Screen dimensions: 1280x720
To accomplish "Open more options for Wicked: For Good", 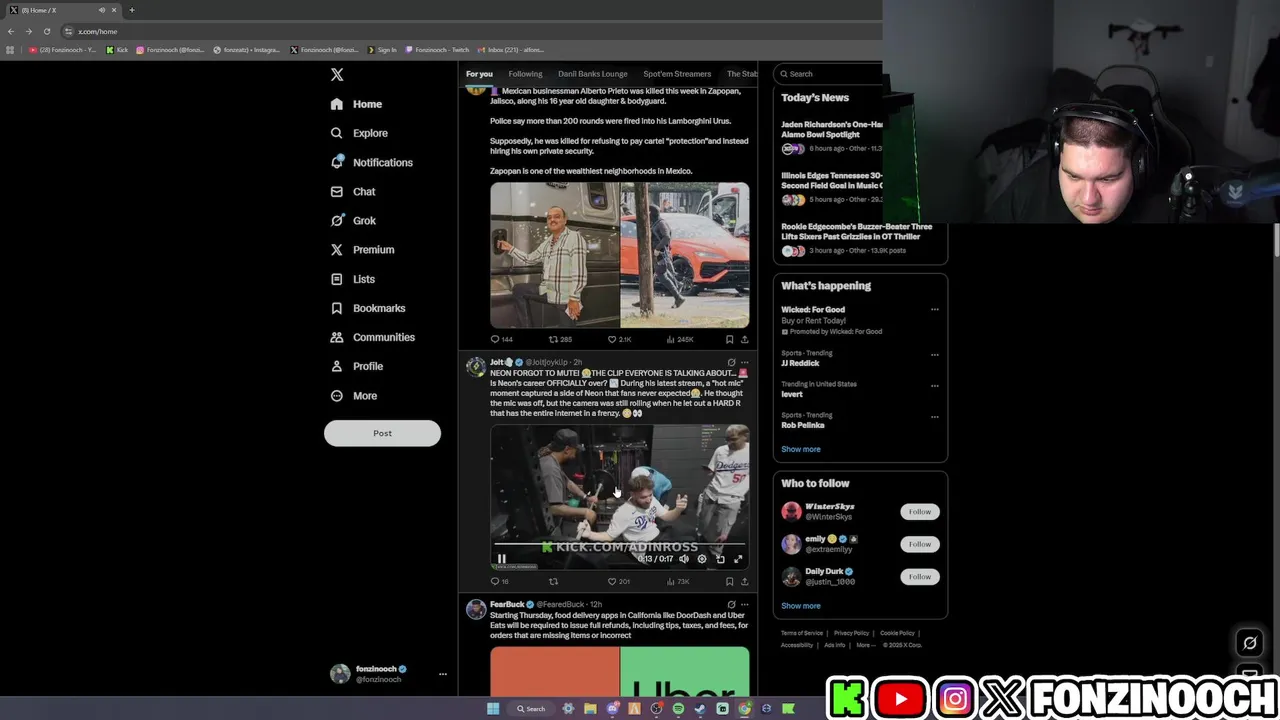I will tap(935, 309).
